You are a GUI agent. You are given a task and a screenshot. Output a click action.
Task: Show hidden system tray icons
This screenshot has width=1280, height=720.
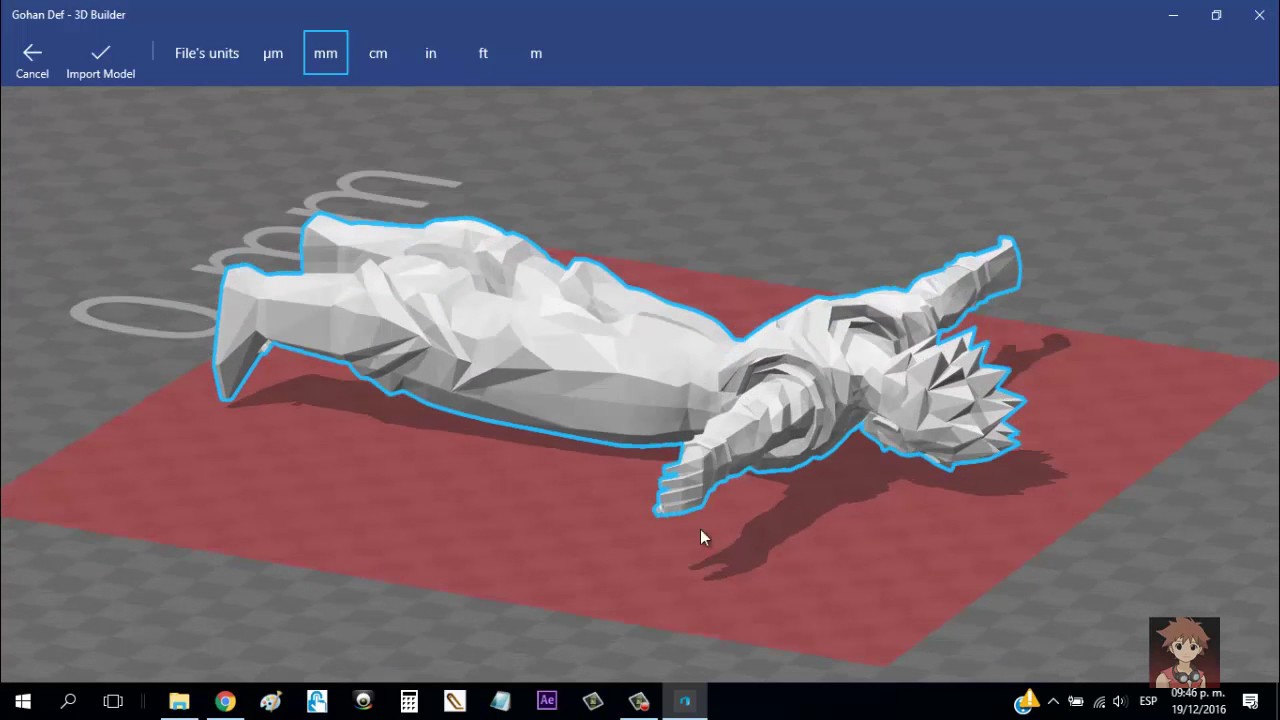pyautogui.click(x=1053, y=701)
